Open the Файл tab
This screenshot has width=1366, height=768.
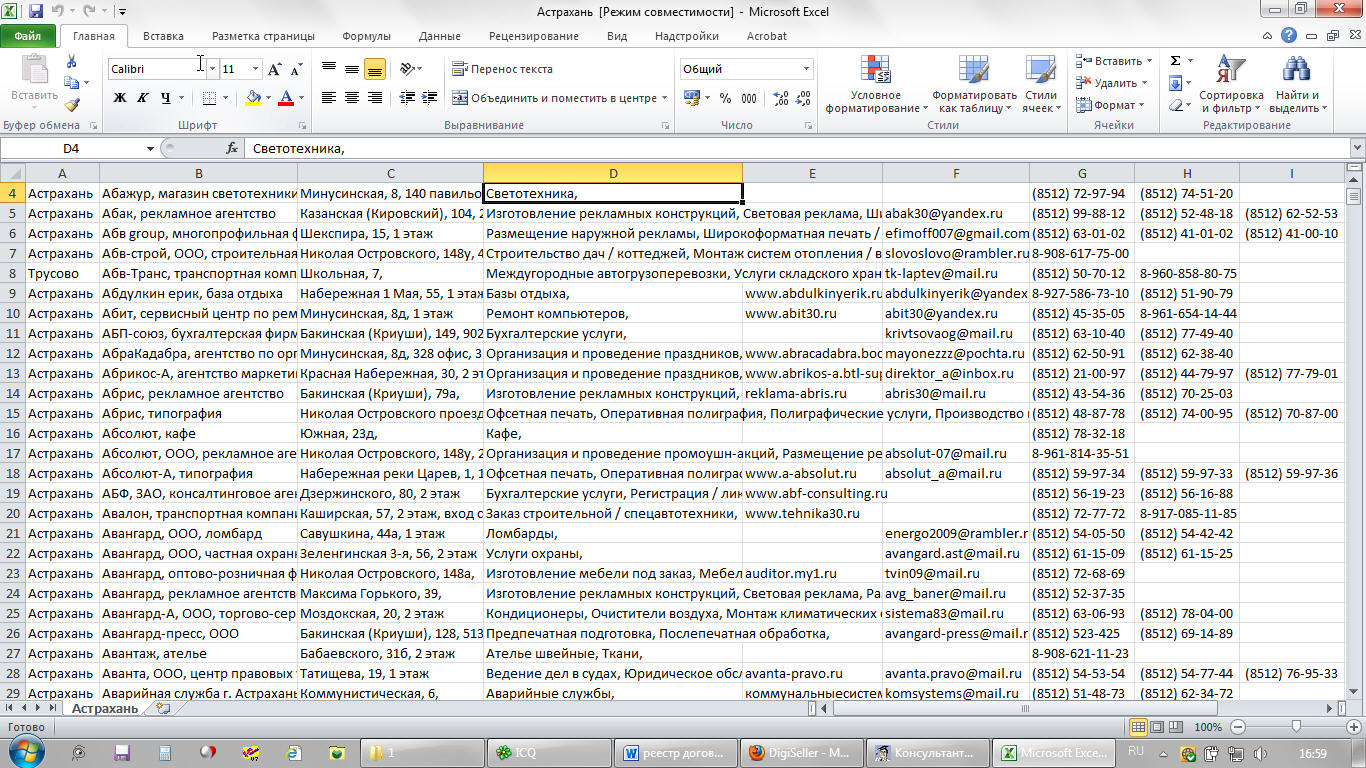28,36
